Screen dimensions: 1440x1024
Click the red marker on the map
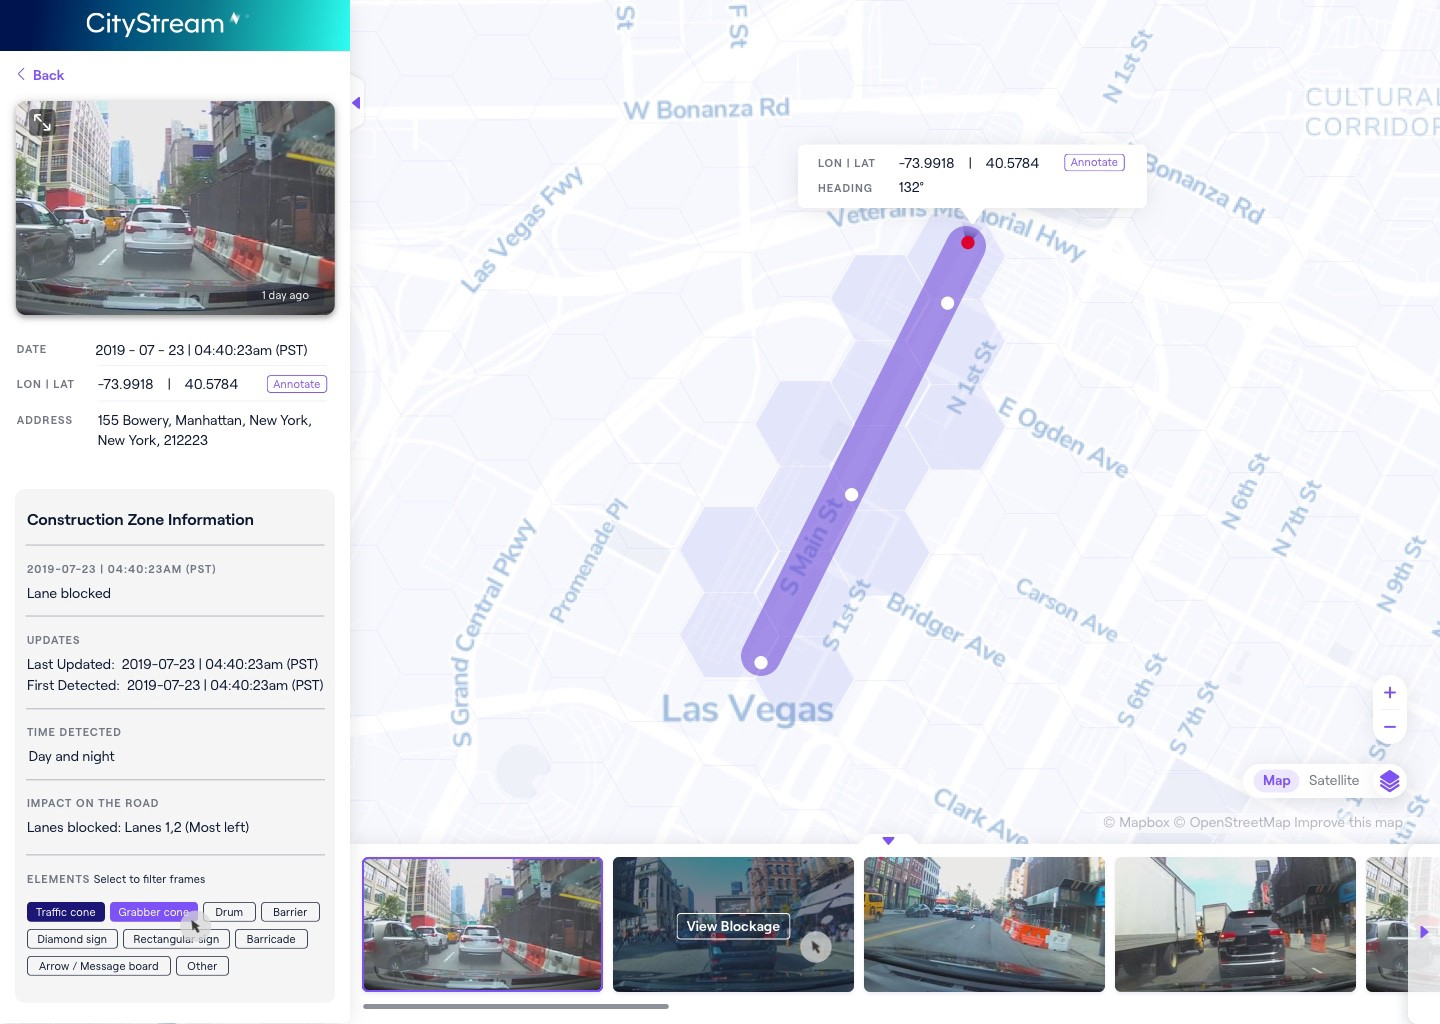coord(968,242)
